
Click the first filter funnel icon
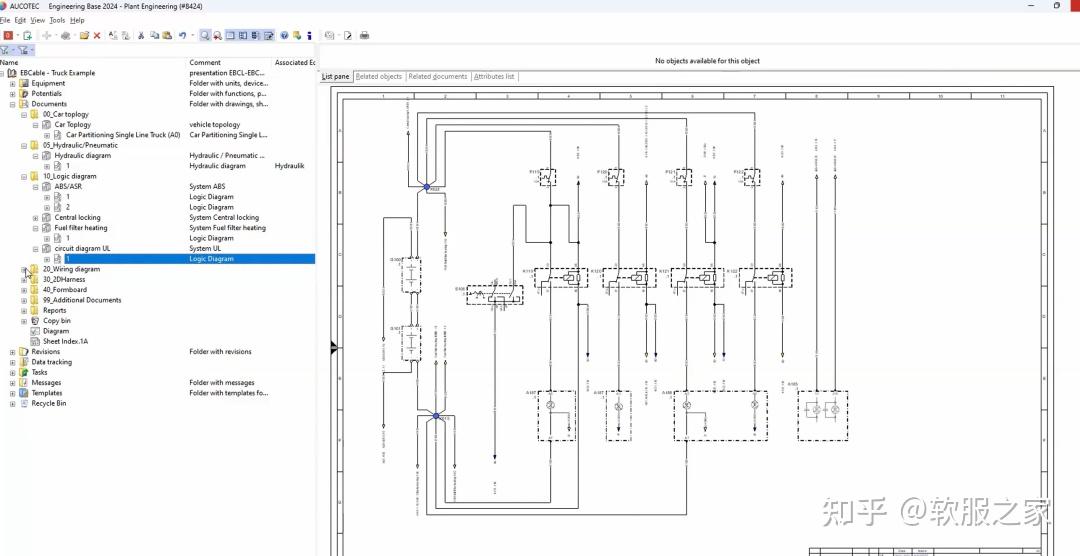point(6,50)
